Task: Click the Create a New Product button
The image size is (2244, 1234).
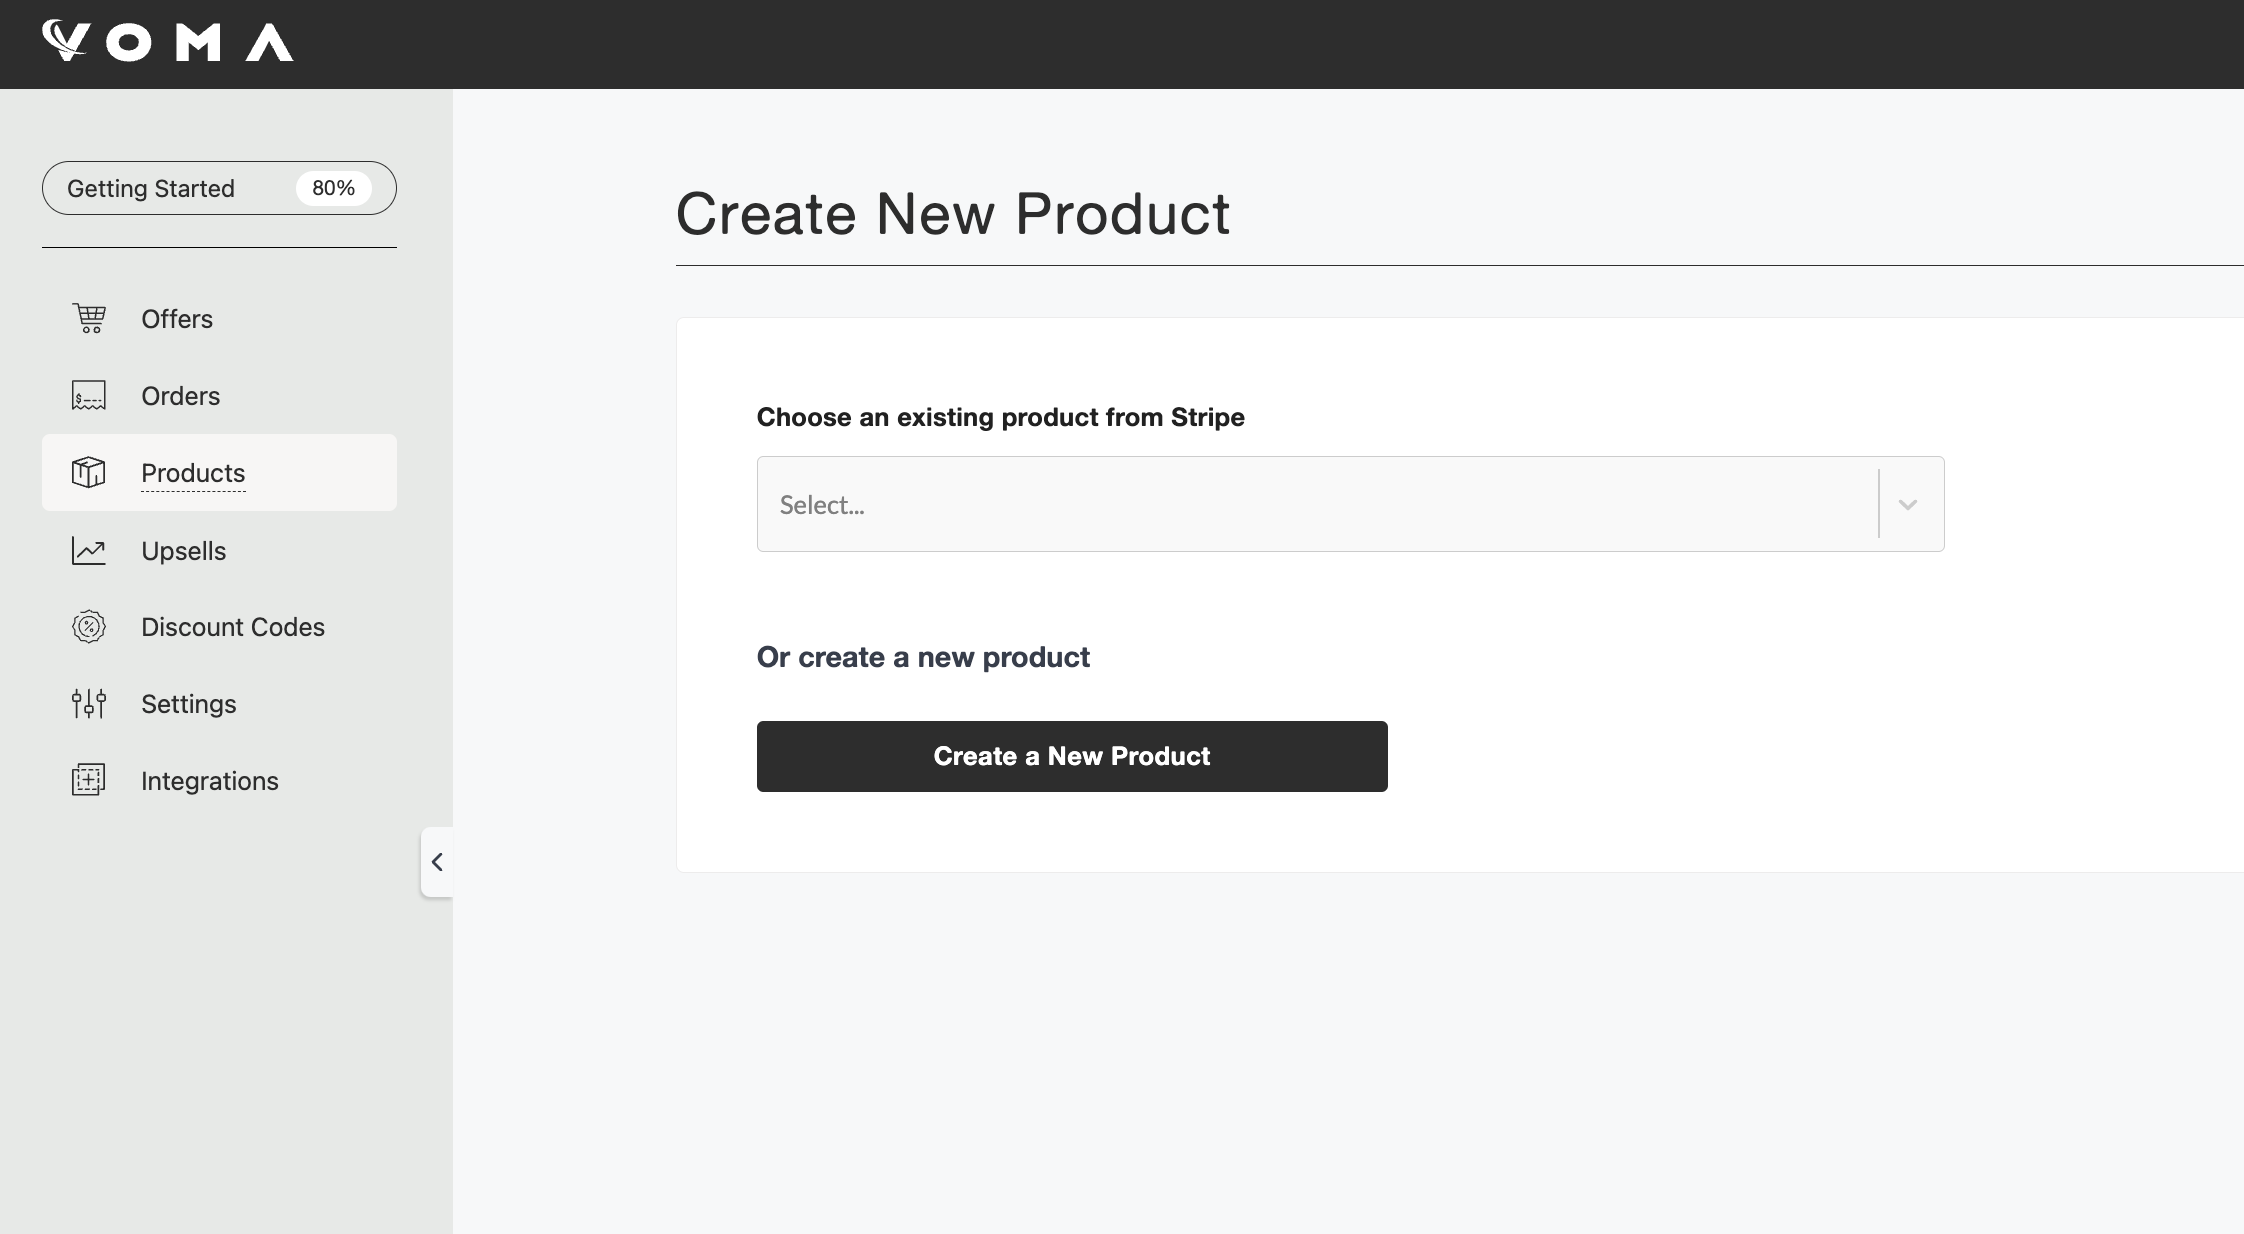Action: pos(1072,756)
